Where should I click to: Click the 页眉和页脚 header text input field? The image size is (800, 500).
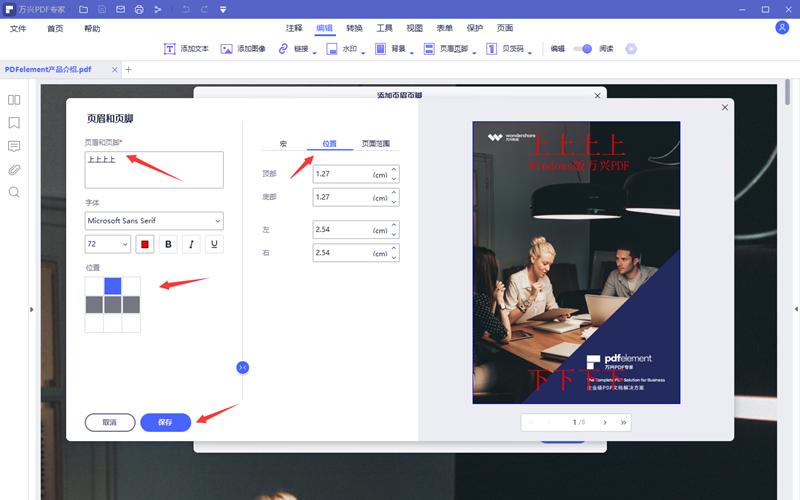pos(154,170)
